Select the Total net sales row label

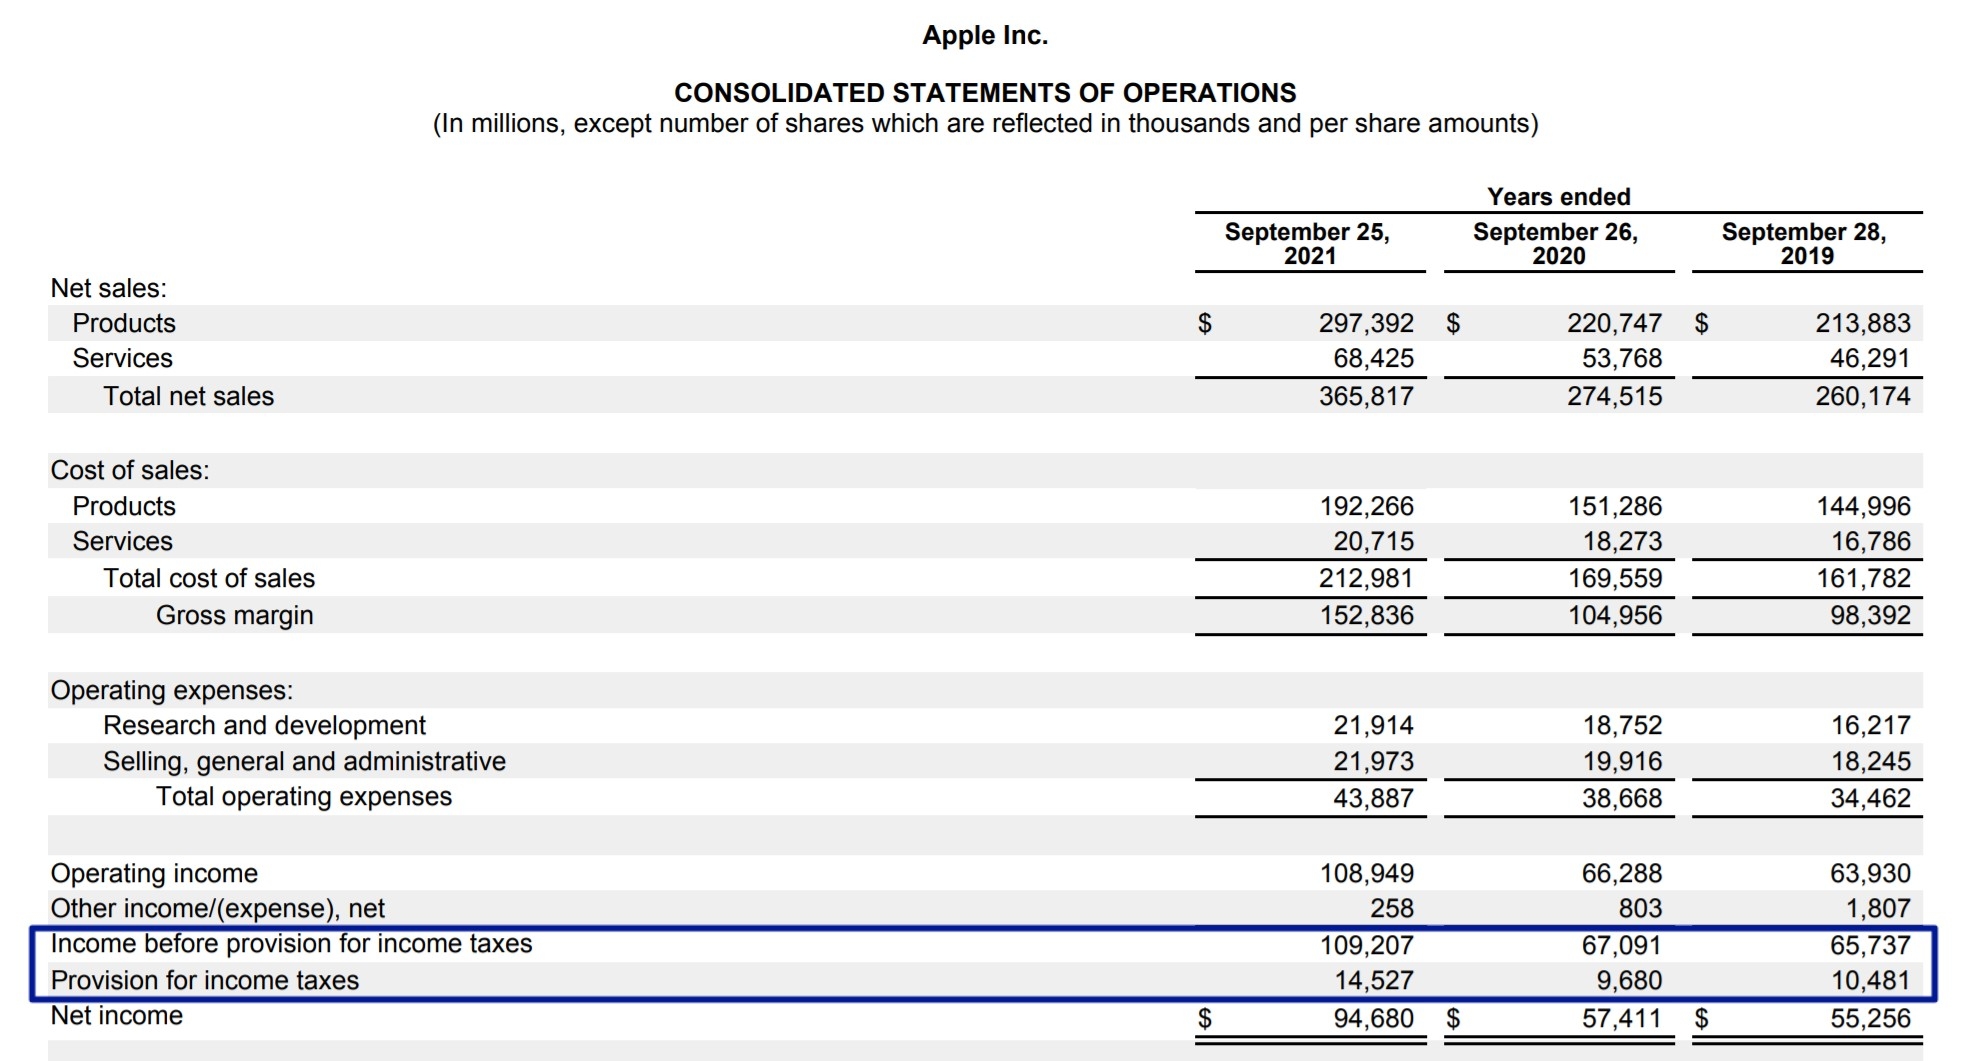coord(188,395)
